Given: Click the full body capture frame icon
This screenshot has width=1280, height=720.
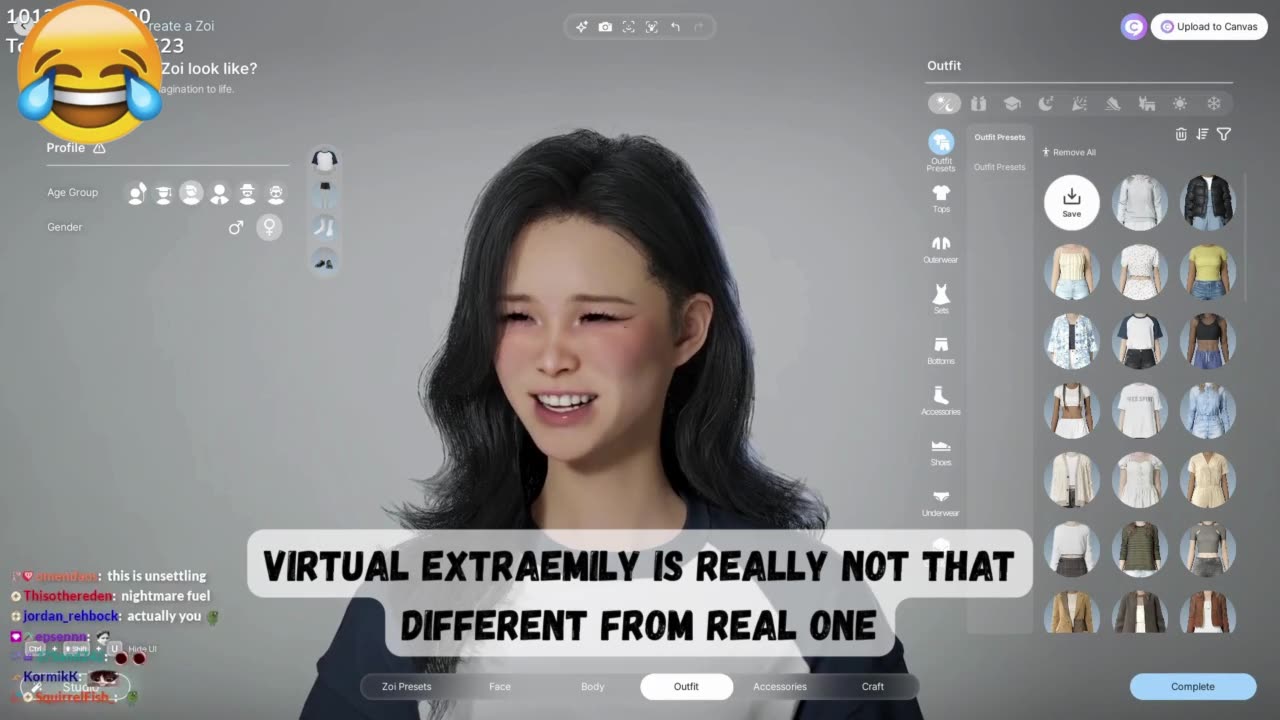Looking at the screenshot, I should (x=652, y=27).
